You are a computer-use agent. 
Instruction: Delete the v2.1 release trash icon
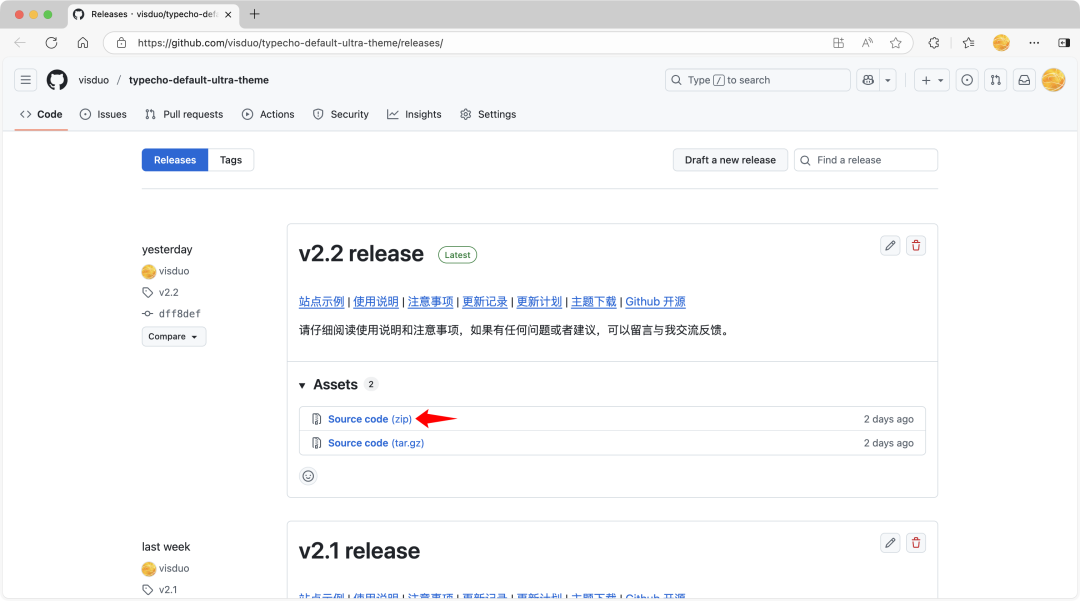tap(916, 543)
